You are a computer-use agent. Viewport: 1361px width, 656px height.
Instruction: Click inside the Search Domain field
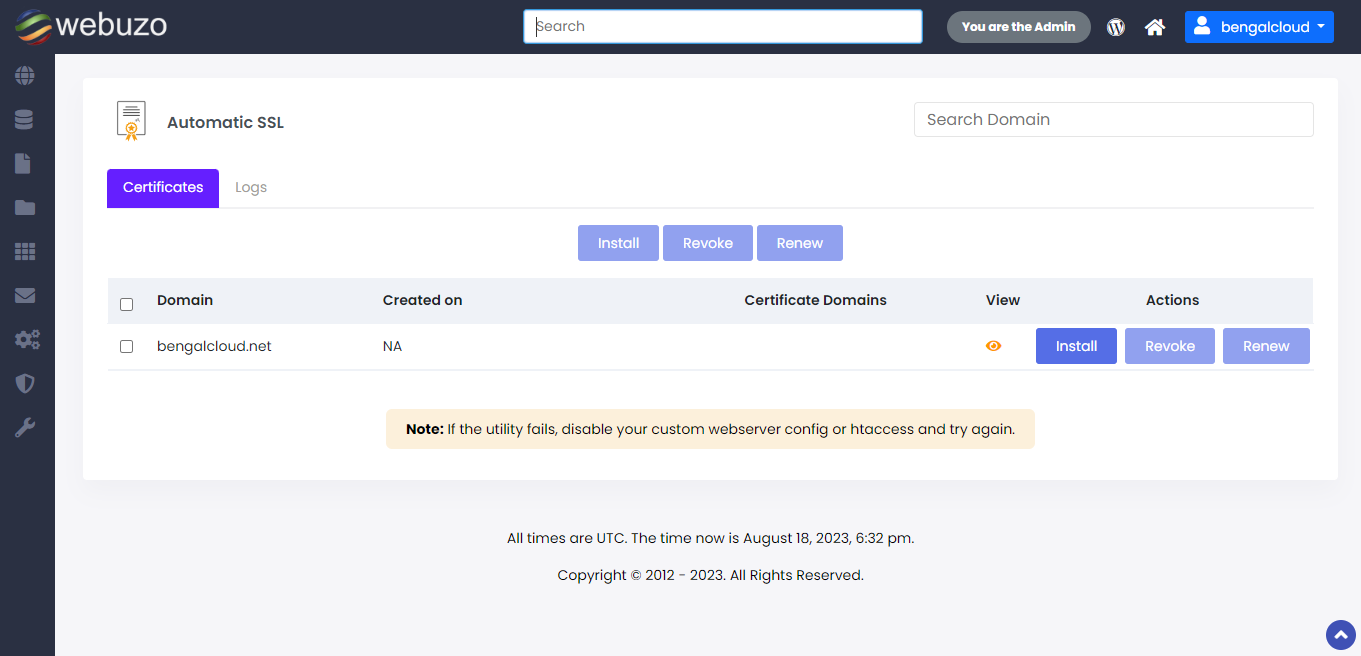point(1113,119)
